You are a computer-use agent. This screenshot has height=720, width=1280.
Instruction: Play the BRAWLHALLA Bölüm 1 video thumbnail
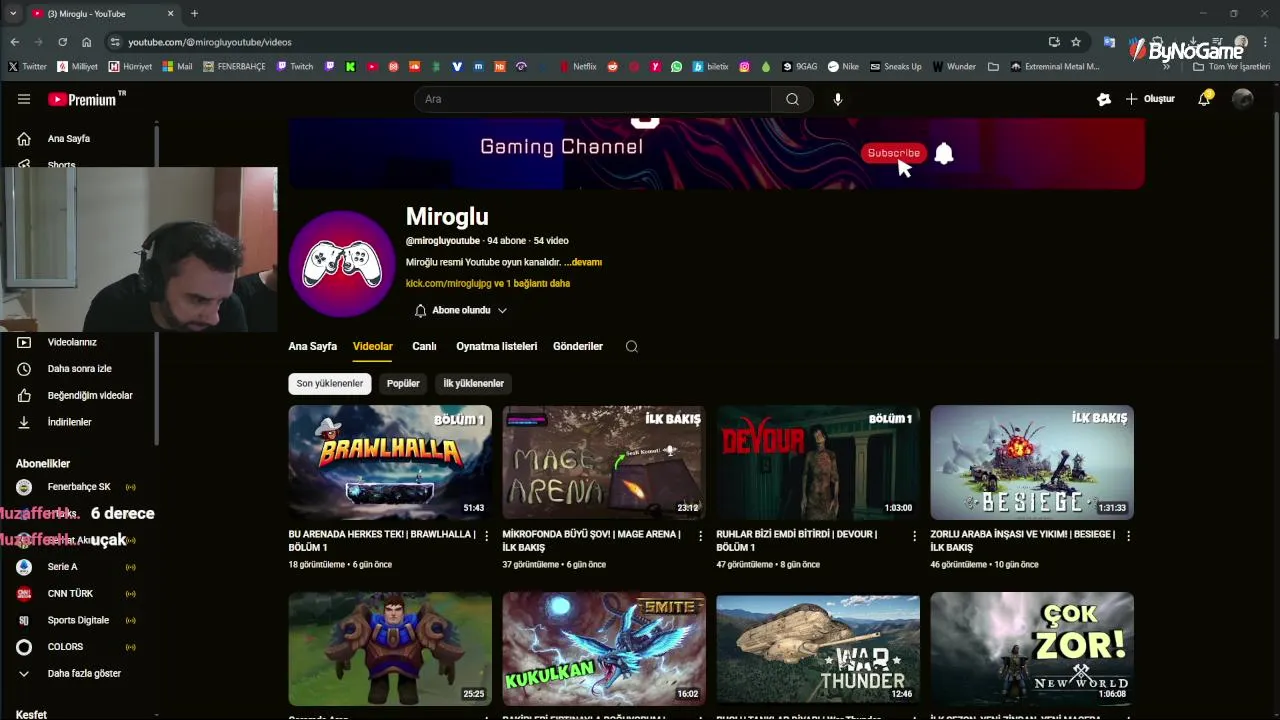390,462
